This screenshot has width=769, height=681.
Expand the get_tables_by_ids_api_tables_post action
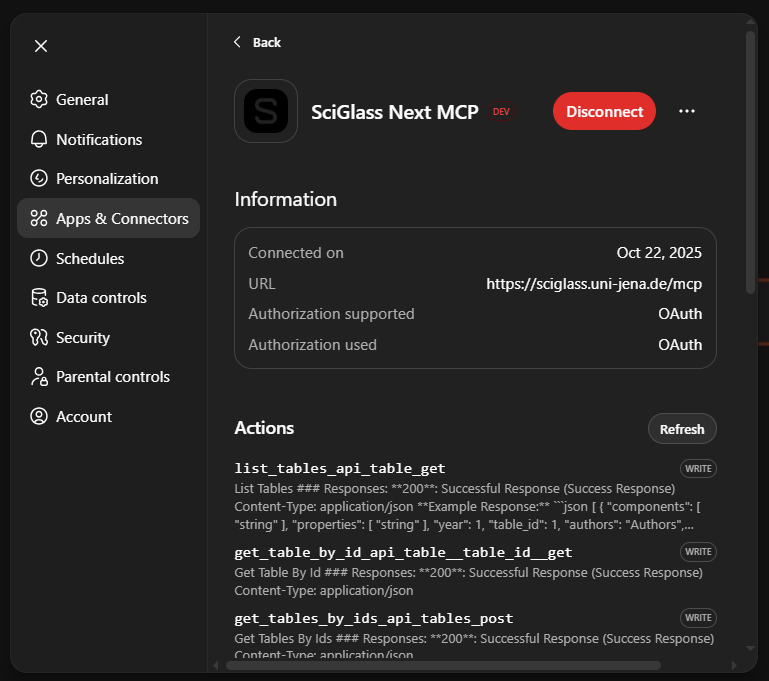[x=374, y=618]
